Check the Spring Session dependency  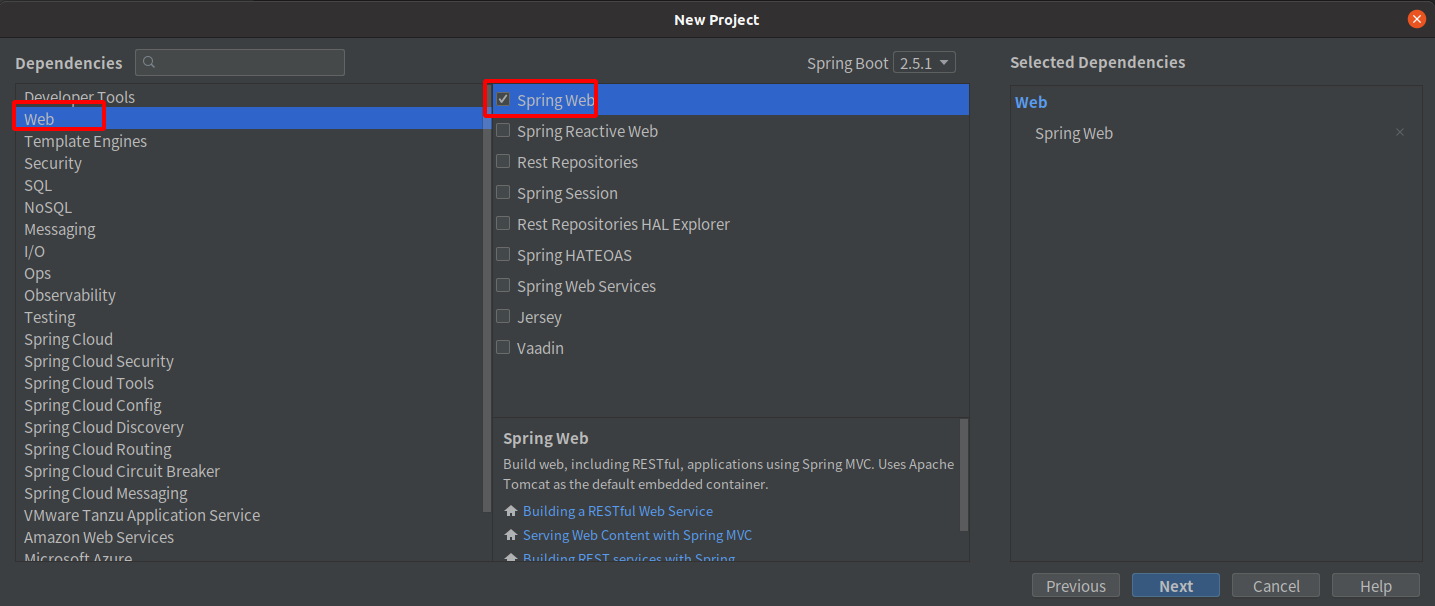[x=503, y=193]
